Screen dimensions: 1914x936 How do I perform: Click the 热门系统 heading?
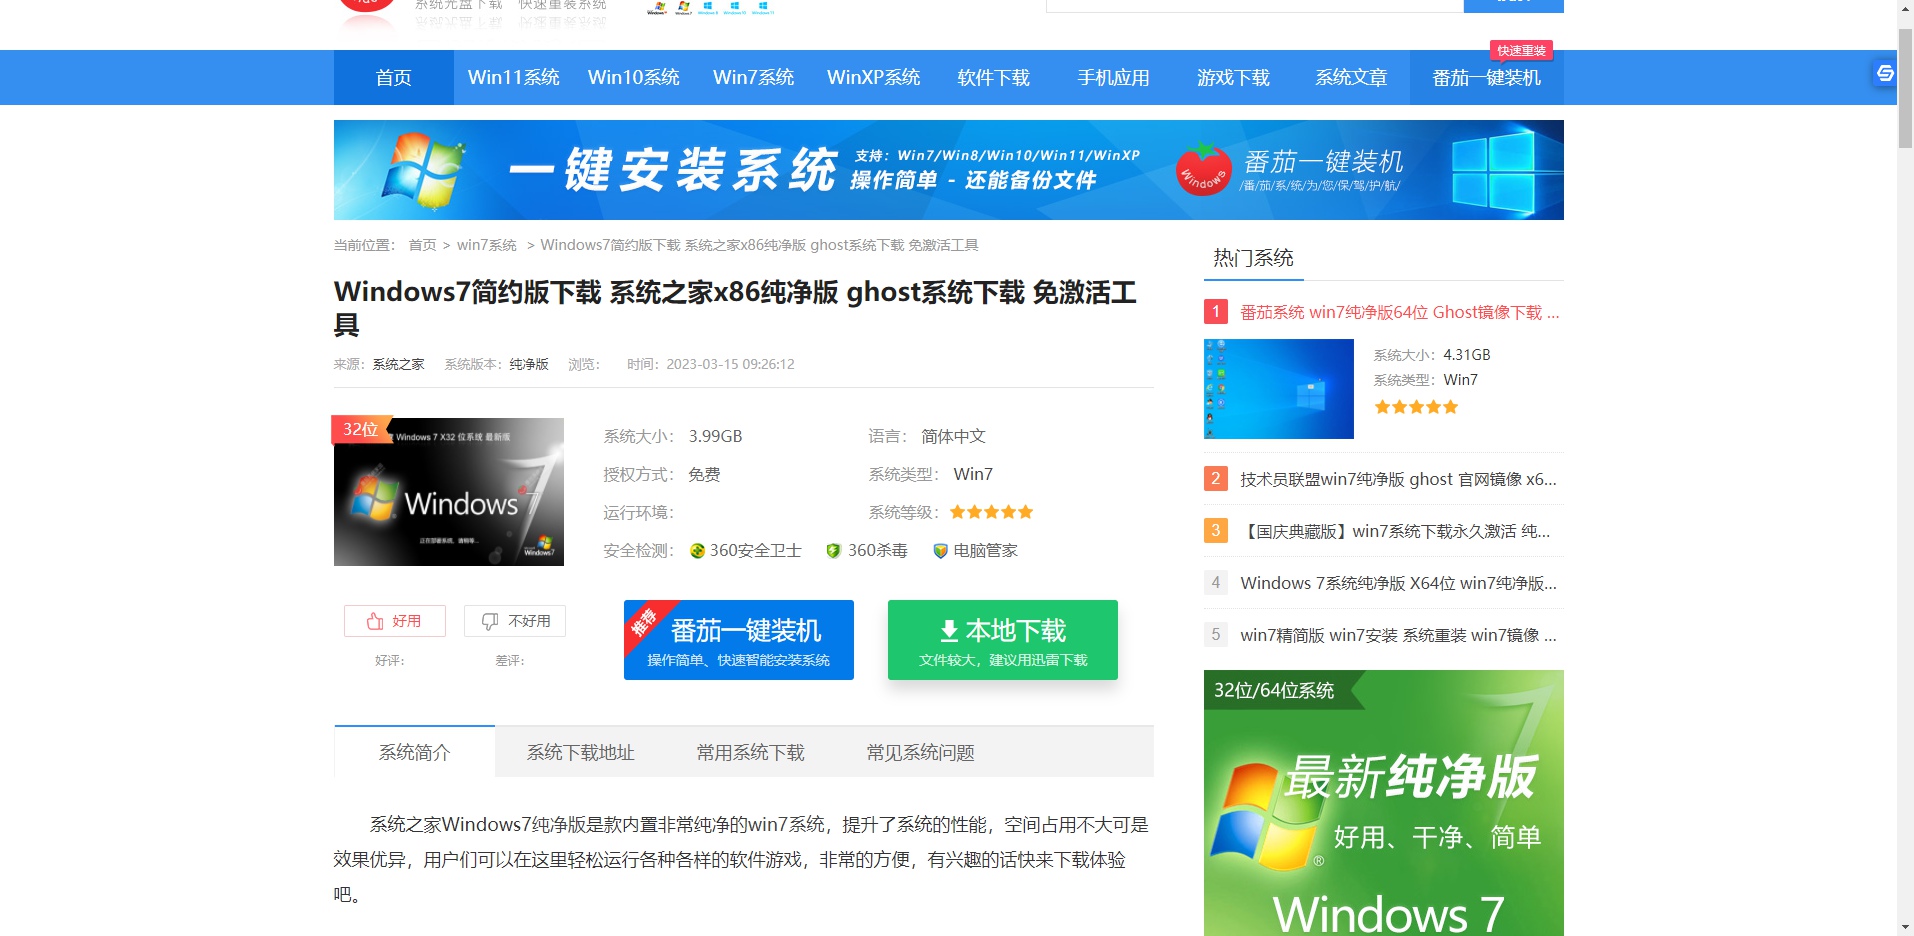pyautogui.click(x=1253, y=258)
